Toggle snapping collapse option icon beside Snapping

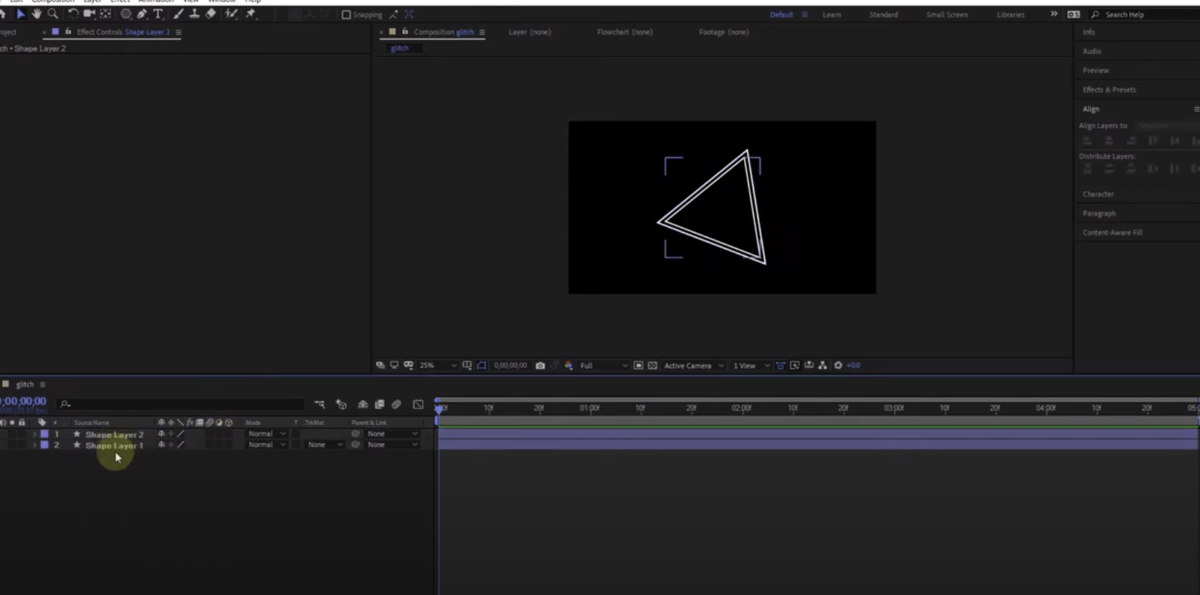[x=393, y=15]
